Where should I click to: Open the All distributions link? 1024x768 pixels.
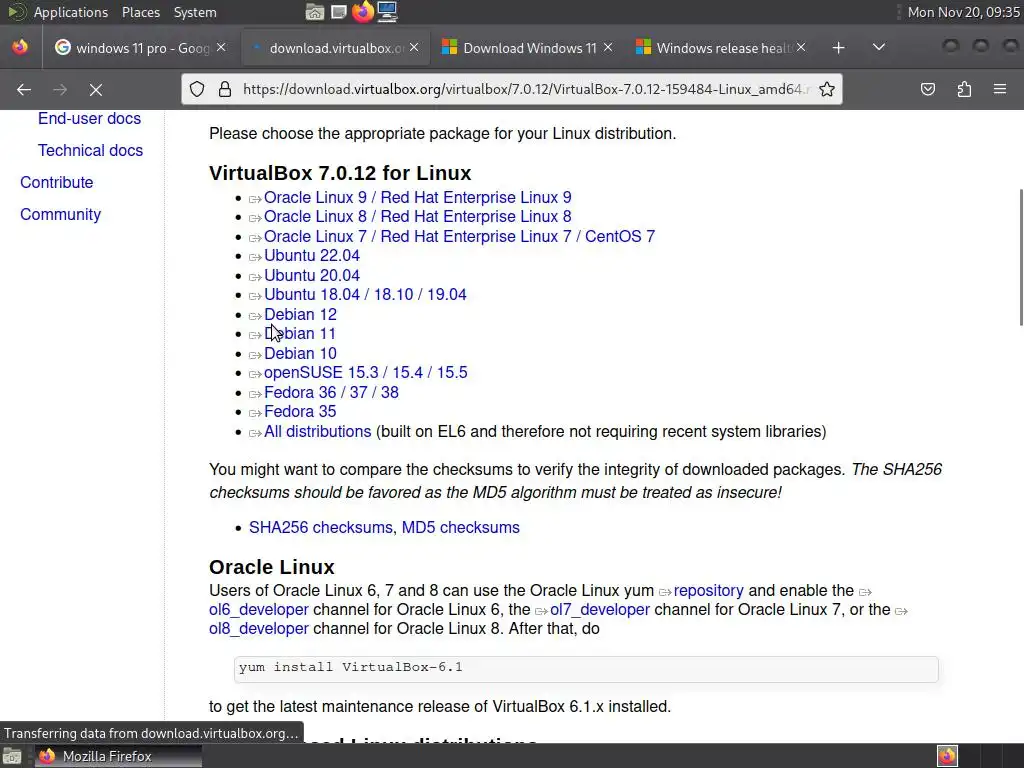[317, 432]
